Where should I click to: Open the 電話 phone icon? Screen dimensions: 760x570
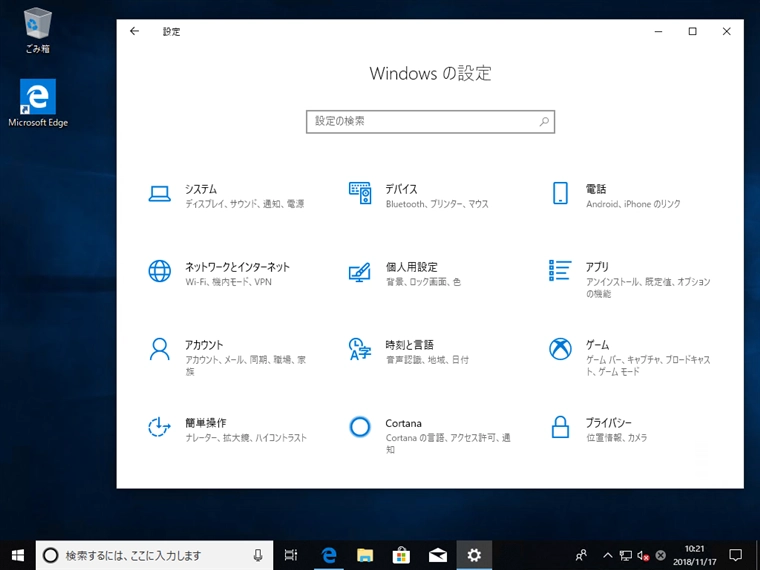pyautogui.click(x=560, y=193)
